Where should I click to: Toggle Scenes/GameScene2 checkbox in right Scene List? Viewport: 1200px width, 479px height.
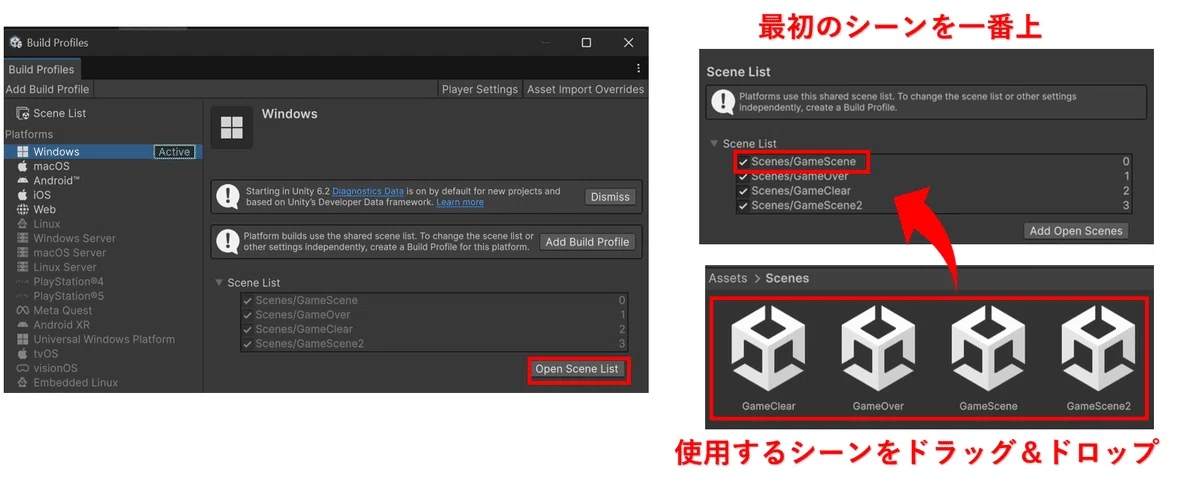pos(742,205)
